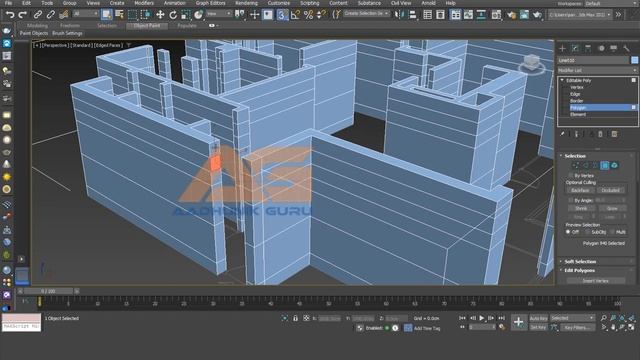Open the Modifiers menu

[x=144, y=3]
